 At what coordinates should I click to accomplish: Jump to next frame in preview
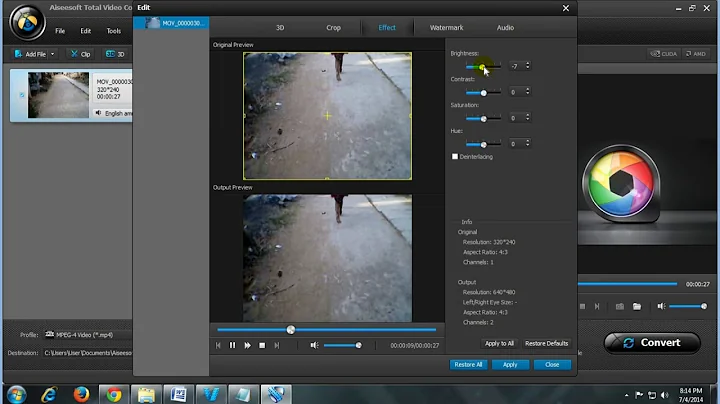[277, 345]
